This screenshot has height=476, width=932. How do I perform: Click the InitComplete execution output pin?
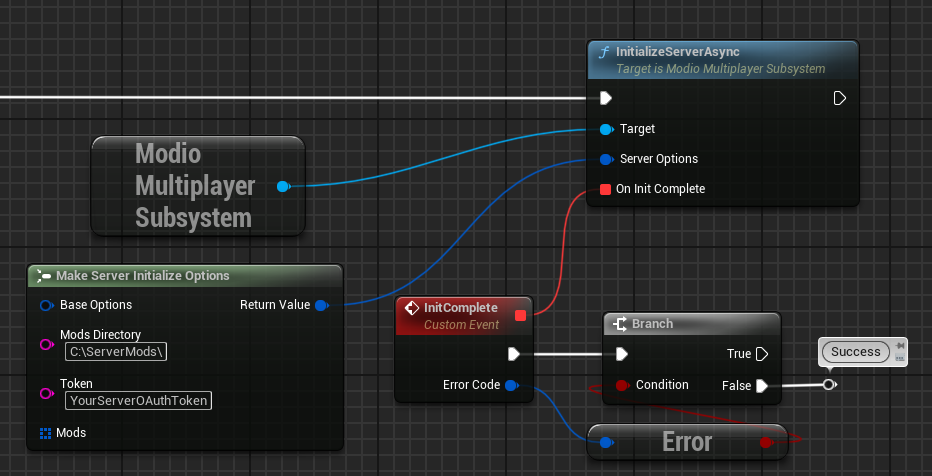[514, 354]
